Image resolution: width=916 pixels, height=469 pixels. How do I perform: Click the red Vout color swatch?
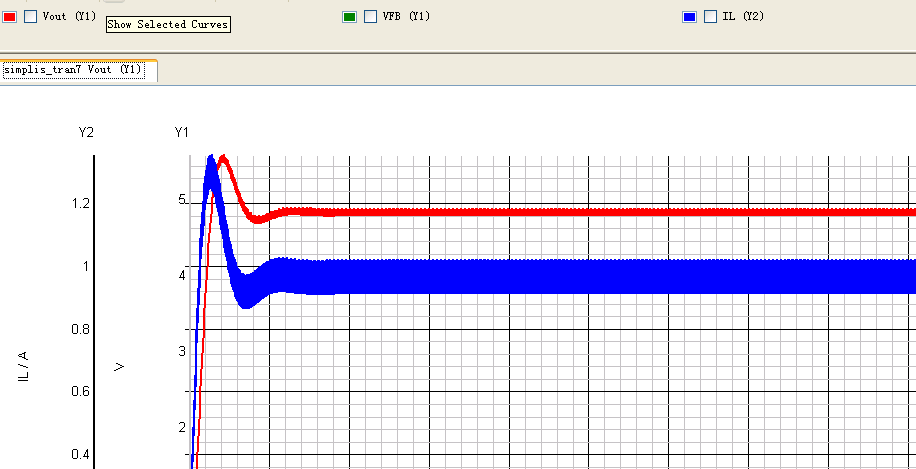click(10, 16)
